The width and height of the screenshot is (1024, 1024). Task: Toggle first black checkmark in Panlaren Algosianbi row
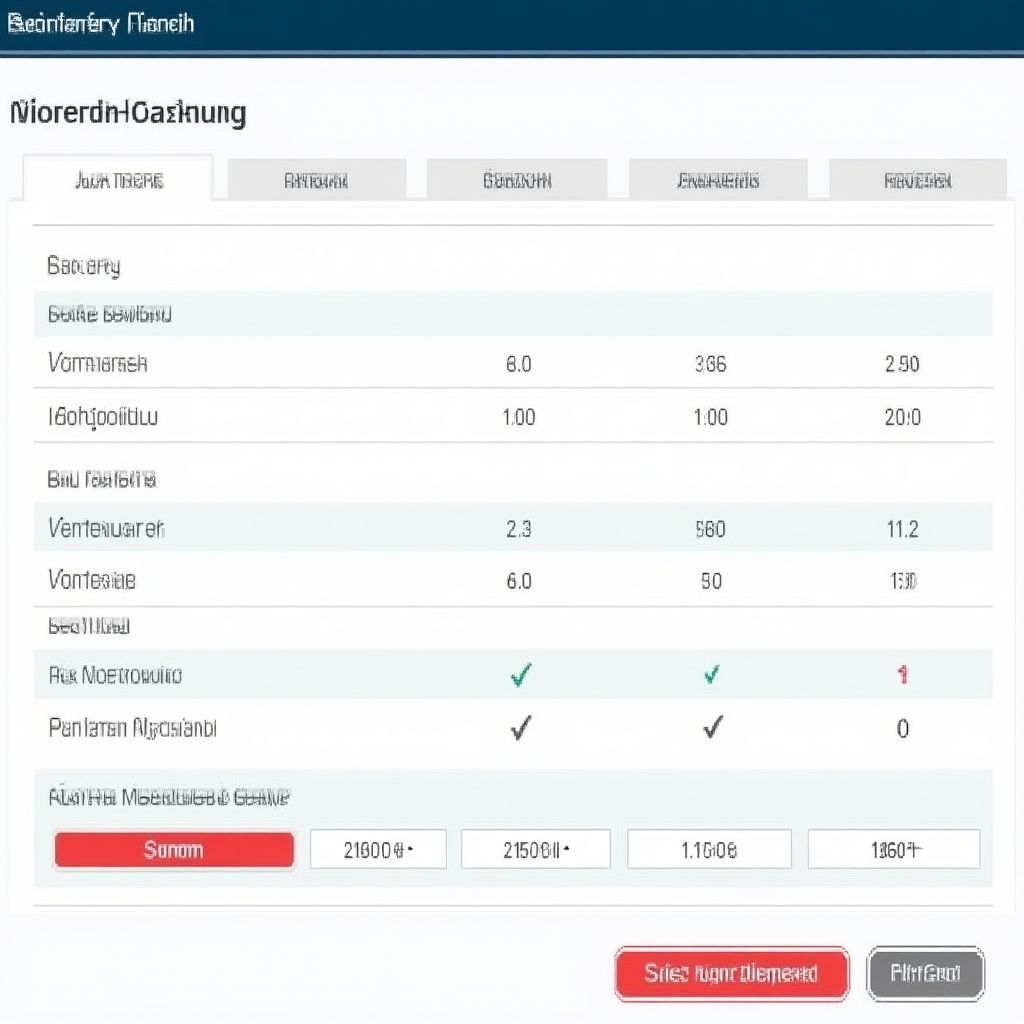(x=520, y=729)
